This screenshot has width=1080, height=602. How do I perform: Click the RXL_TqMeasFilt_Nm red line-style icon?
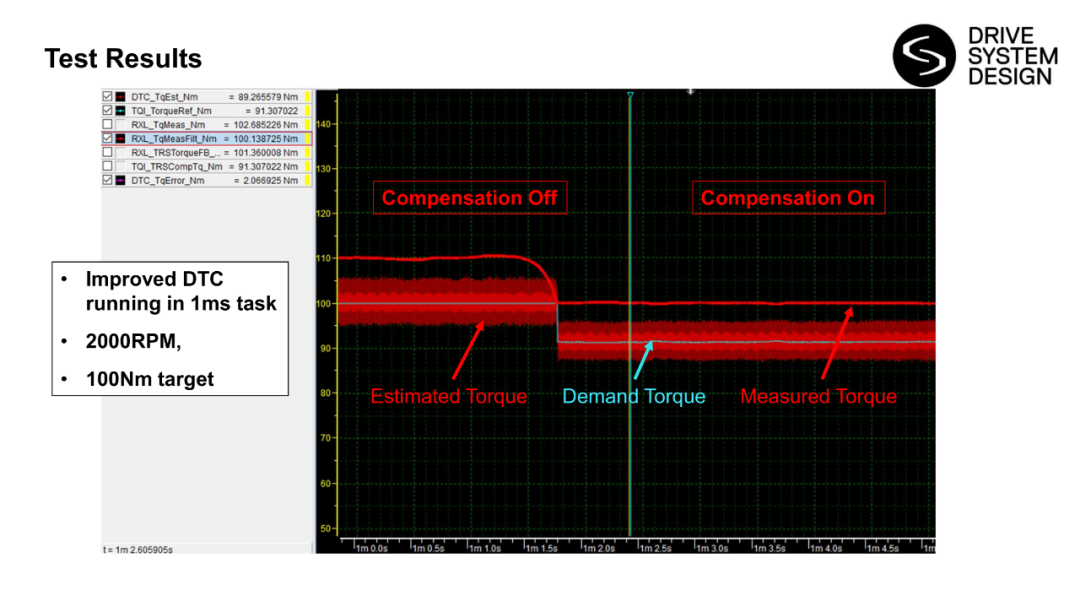click(120, 139)
